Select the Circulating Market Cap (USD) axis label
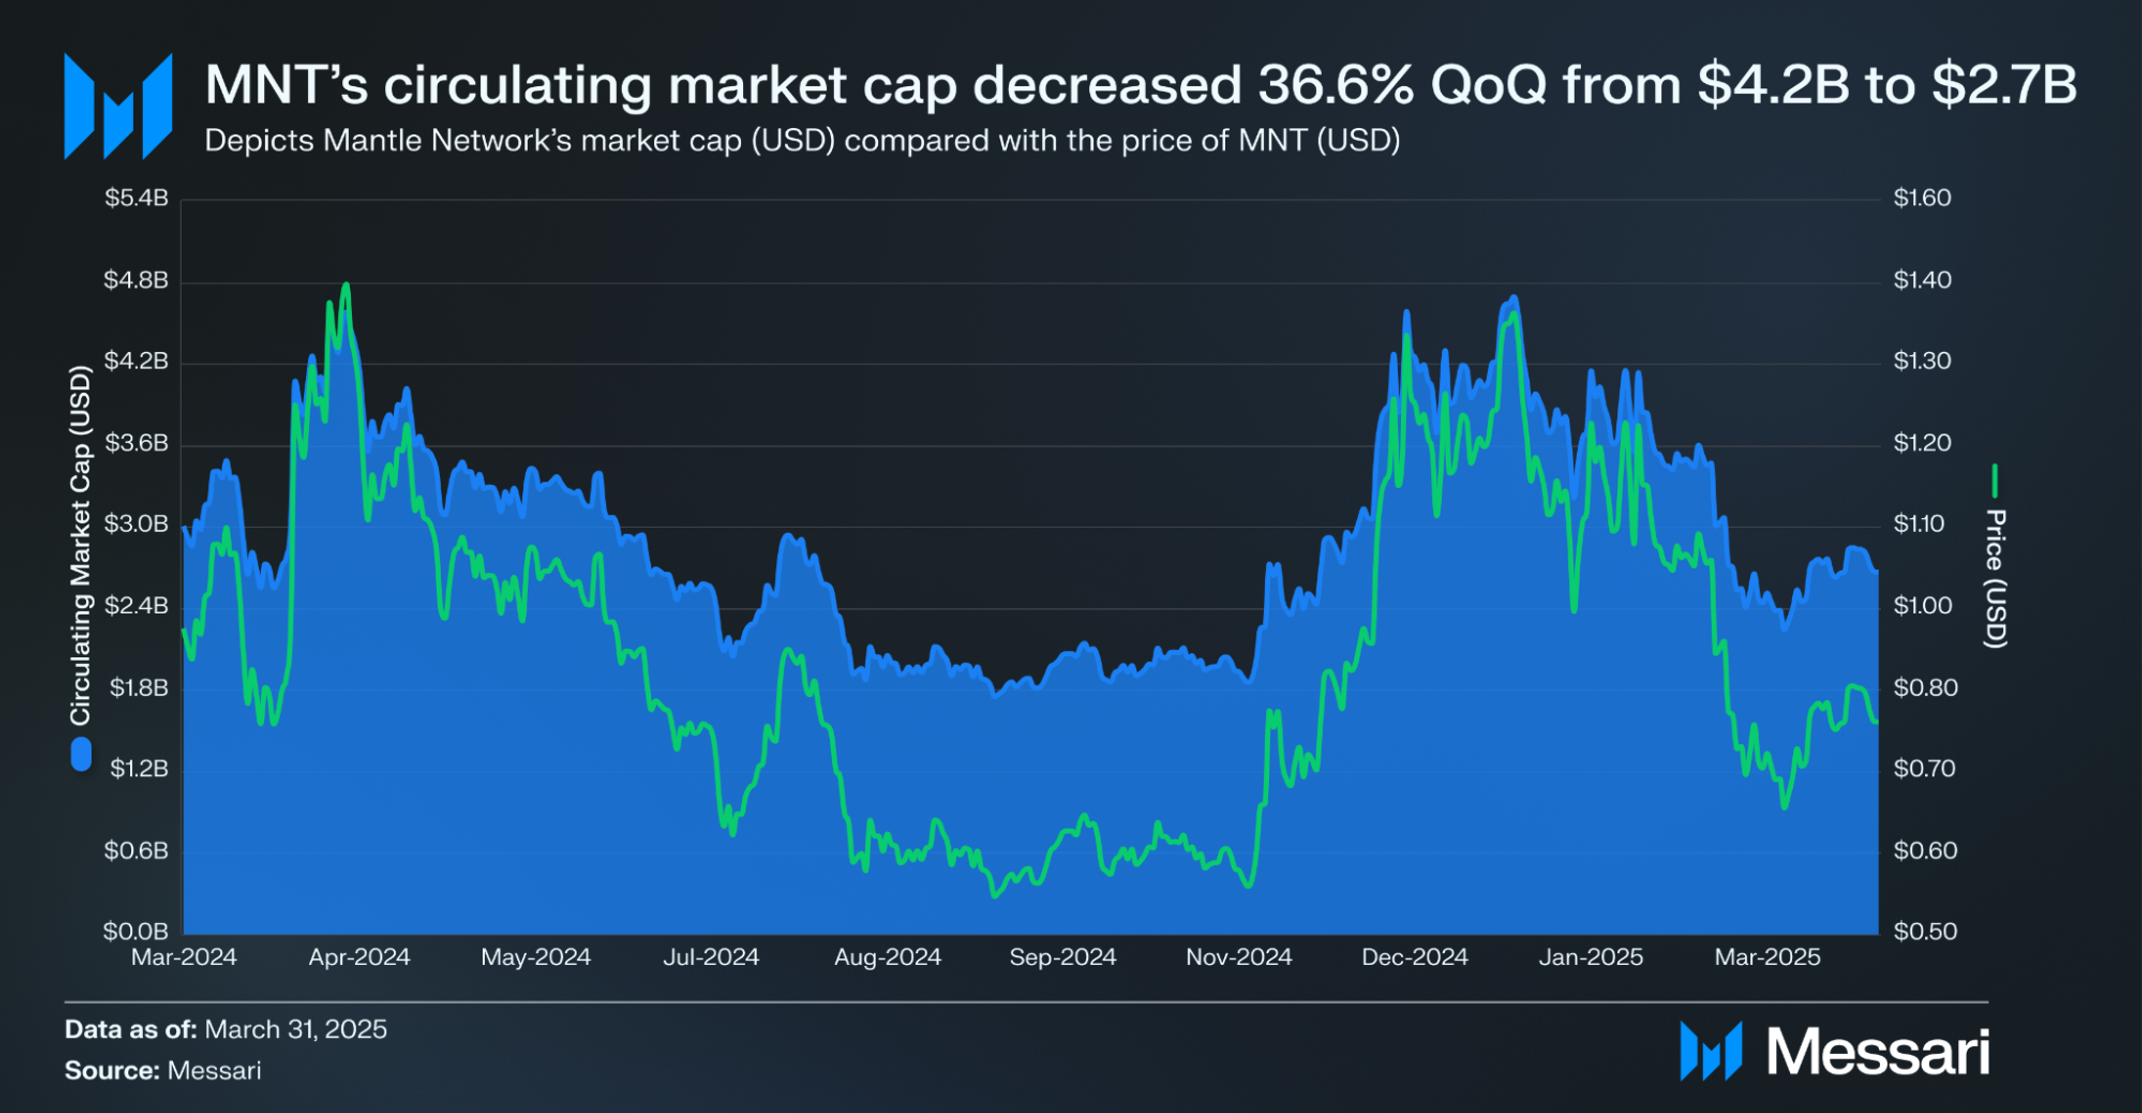 coord(80,545)
